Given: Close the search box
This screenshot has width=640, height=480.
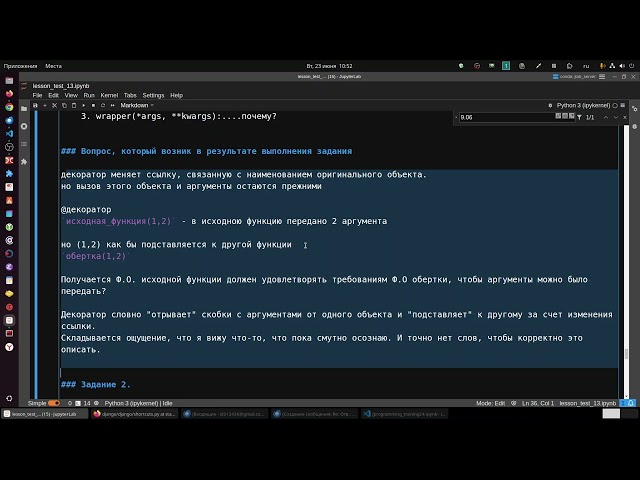Looking at the screenshot, I should 625,117.
